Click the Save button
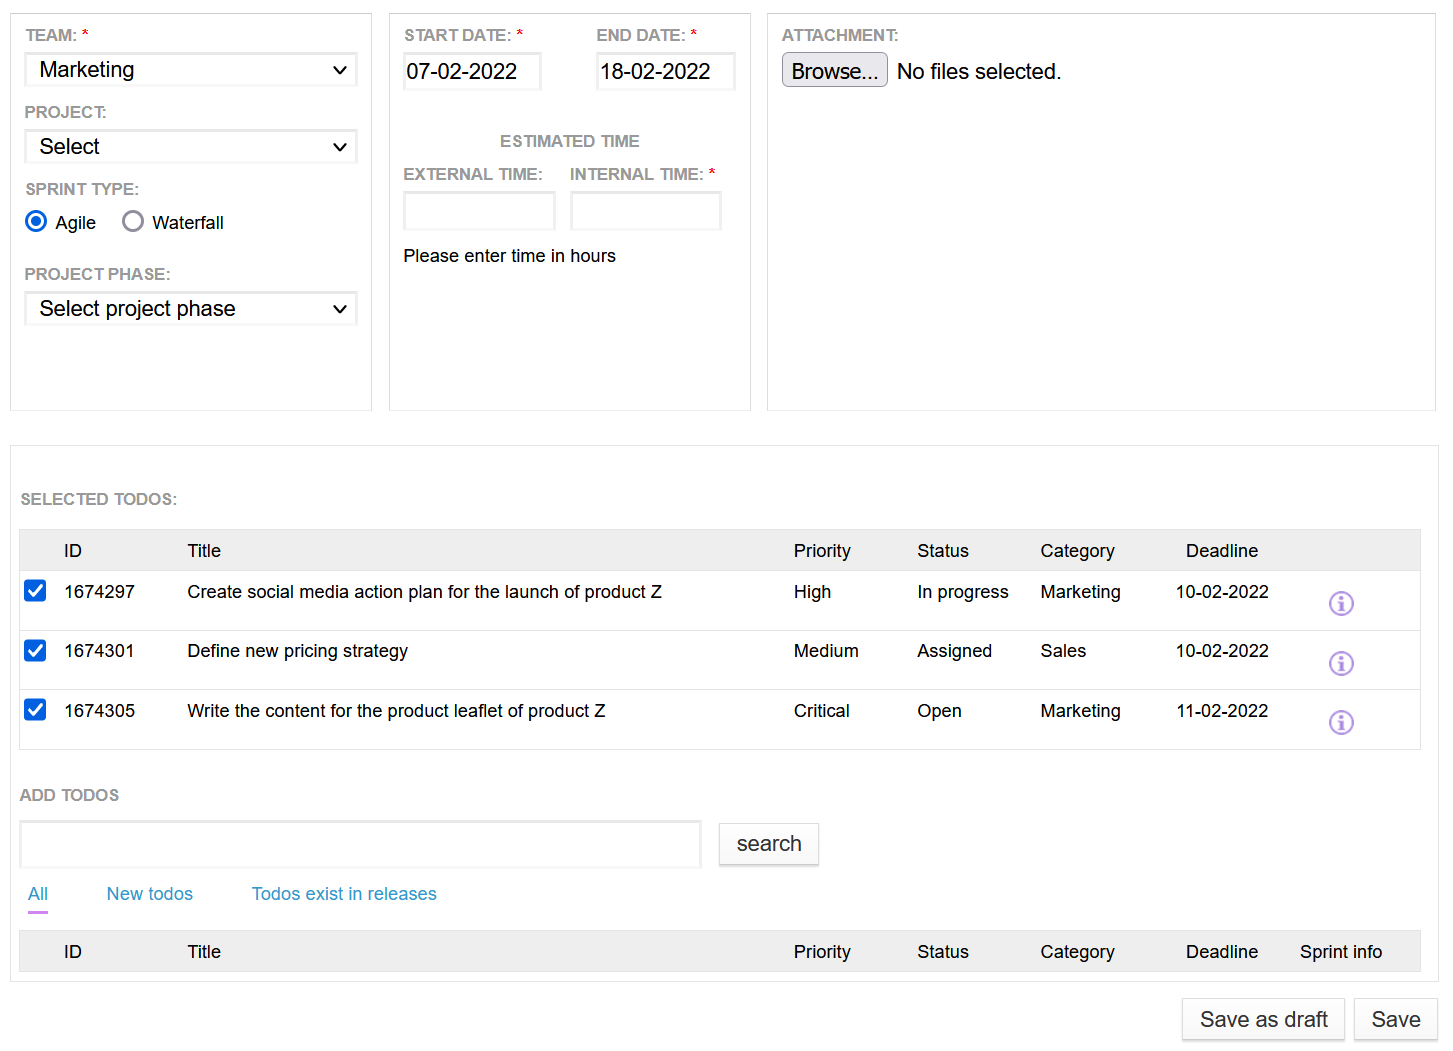Viewport: 1453px width, 1051px height. [x=1395, y=1019]
